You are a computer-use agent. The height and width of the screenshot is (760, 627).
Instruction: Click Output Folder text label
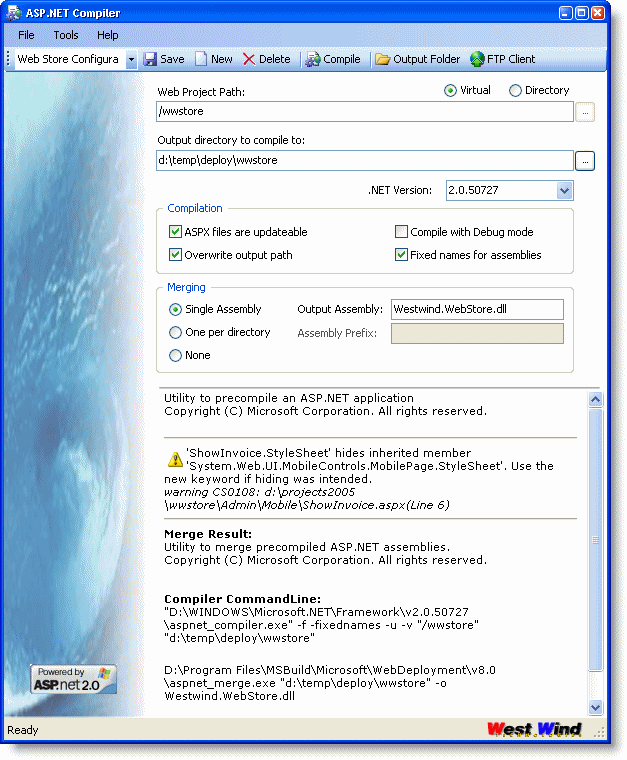426,59
